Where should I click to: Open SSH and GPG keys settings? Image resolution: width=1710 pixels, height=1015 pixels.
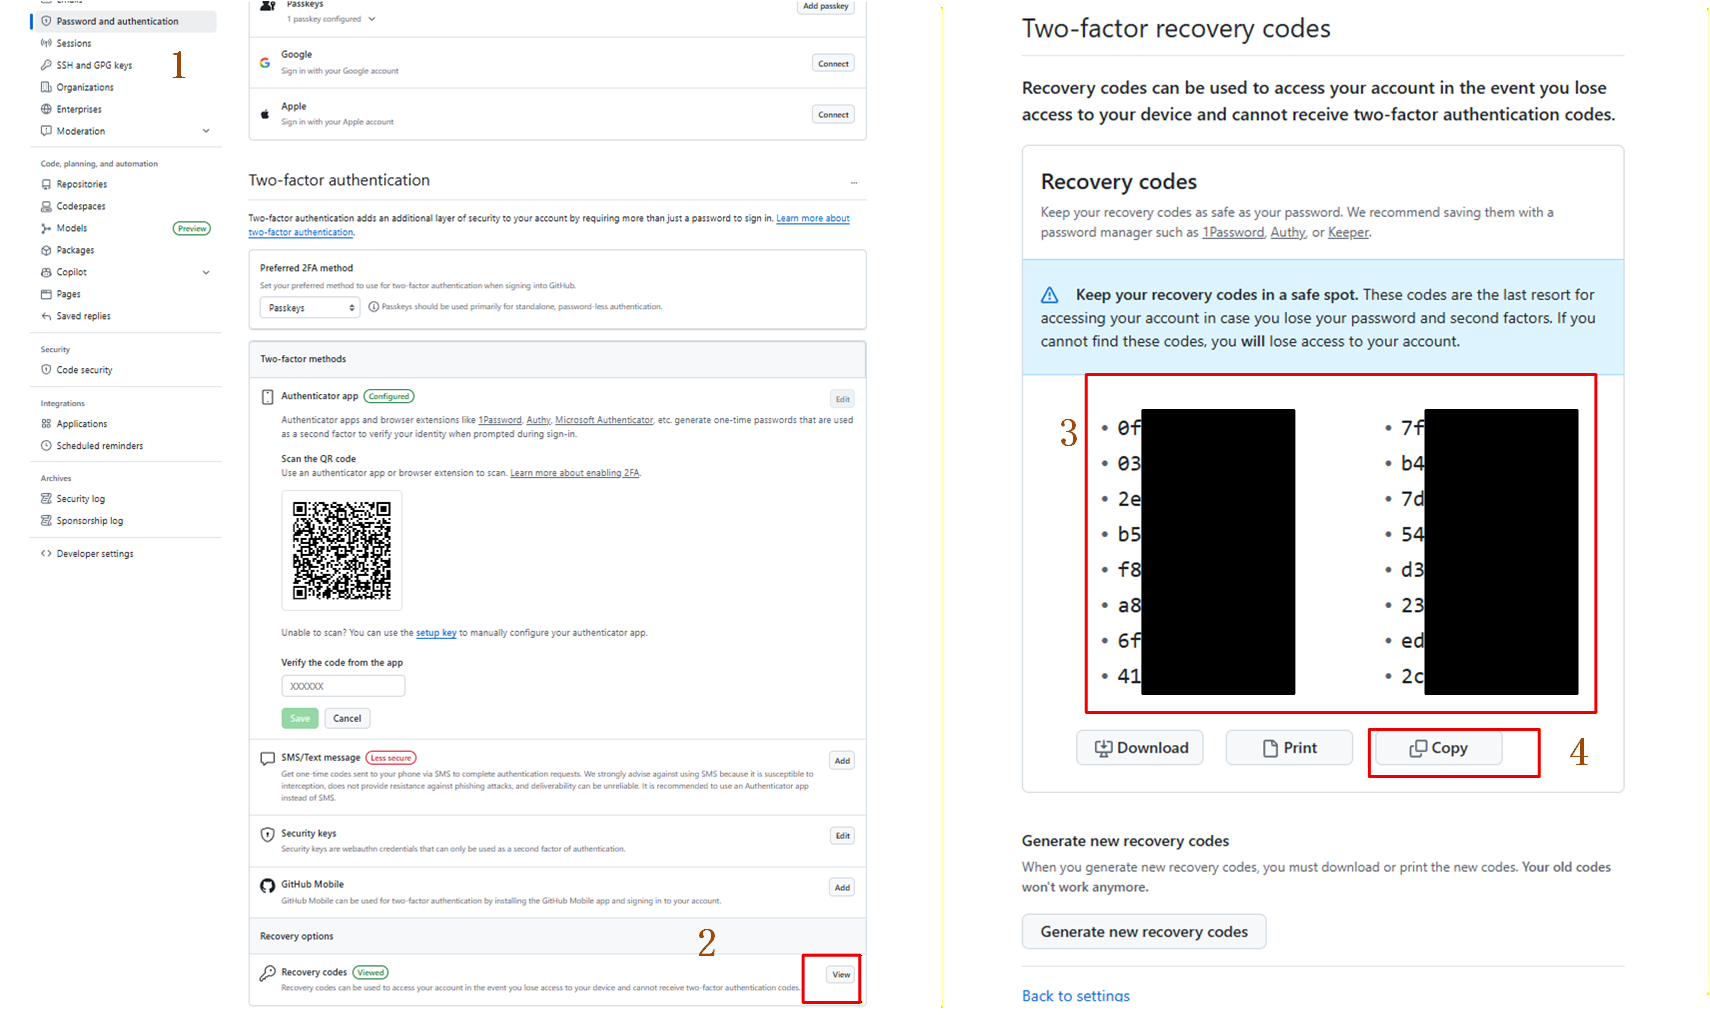coord(94,65)
